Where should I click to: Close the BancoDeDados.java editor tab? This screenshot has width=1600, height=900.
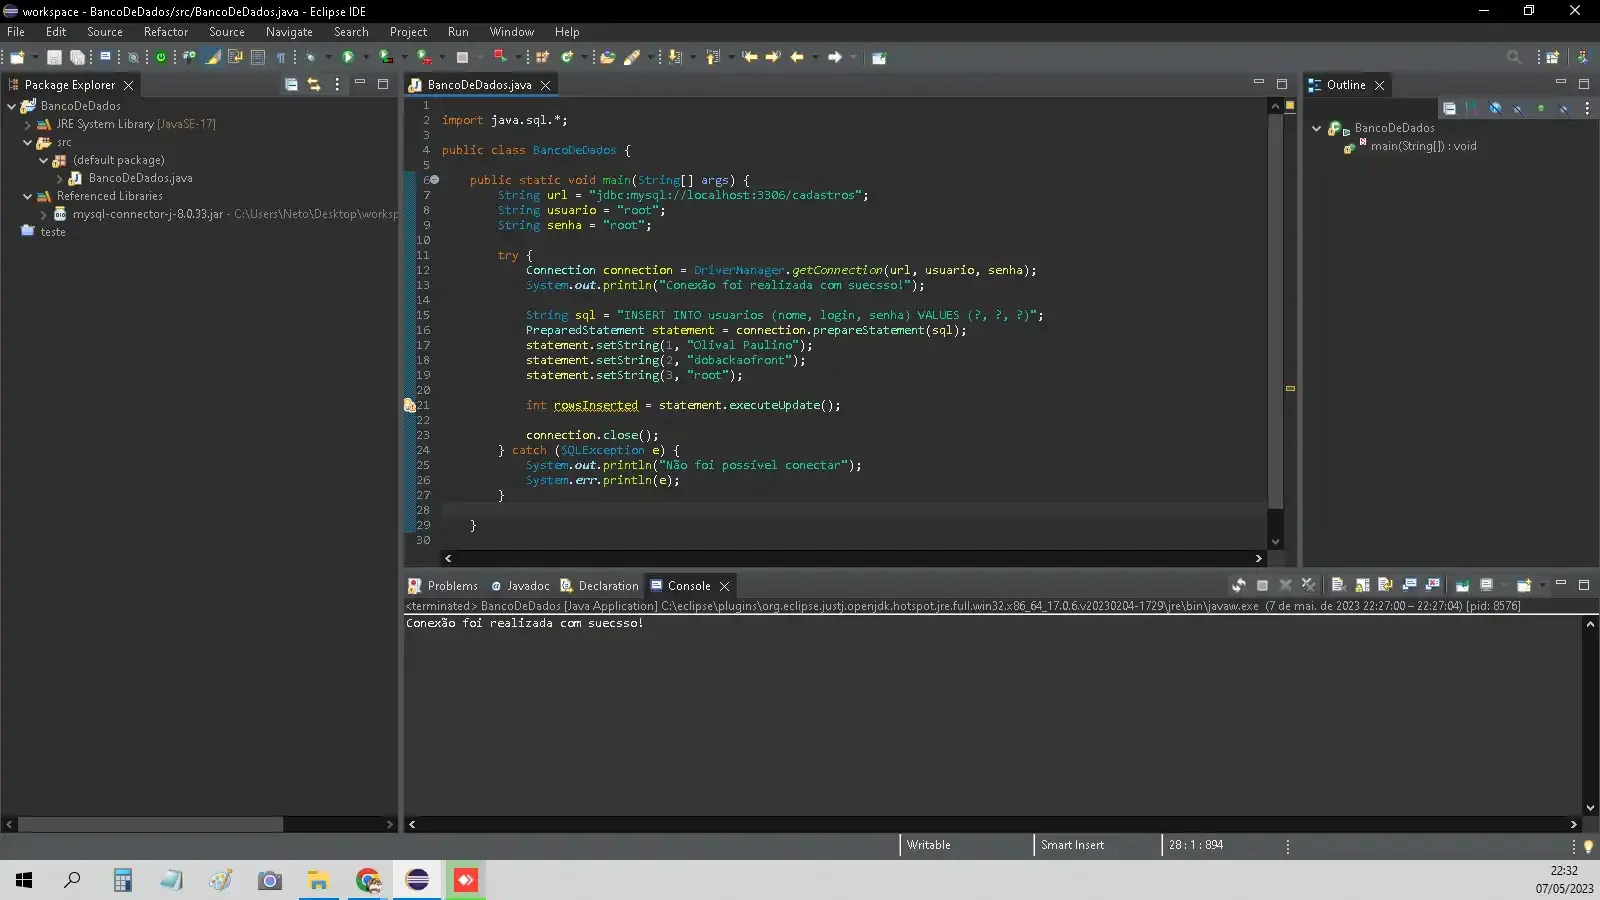tap(545, 85)
